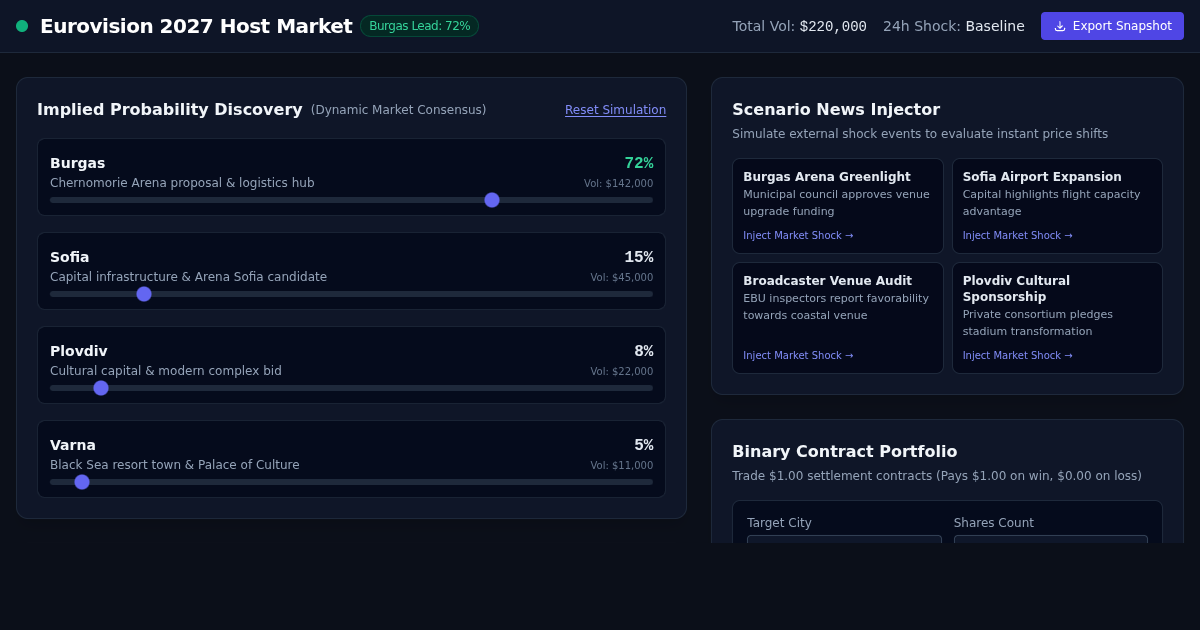Click the Sofia 15% probability value
This screenshot has width=1200, height=630.
pos(639,257)
